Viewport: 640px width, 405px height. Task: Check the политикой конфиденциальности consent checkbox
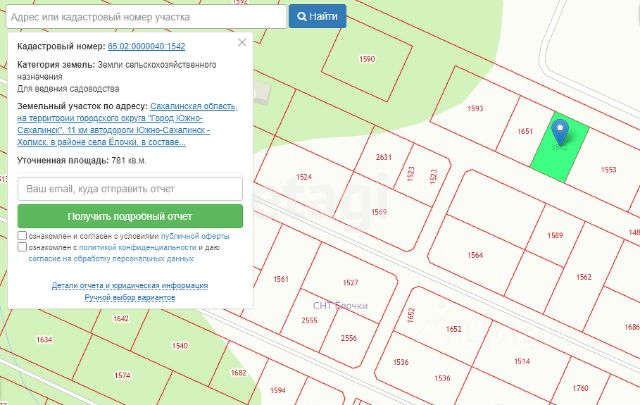pos(22,247)
